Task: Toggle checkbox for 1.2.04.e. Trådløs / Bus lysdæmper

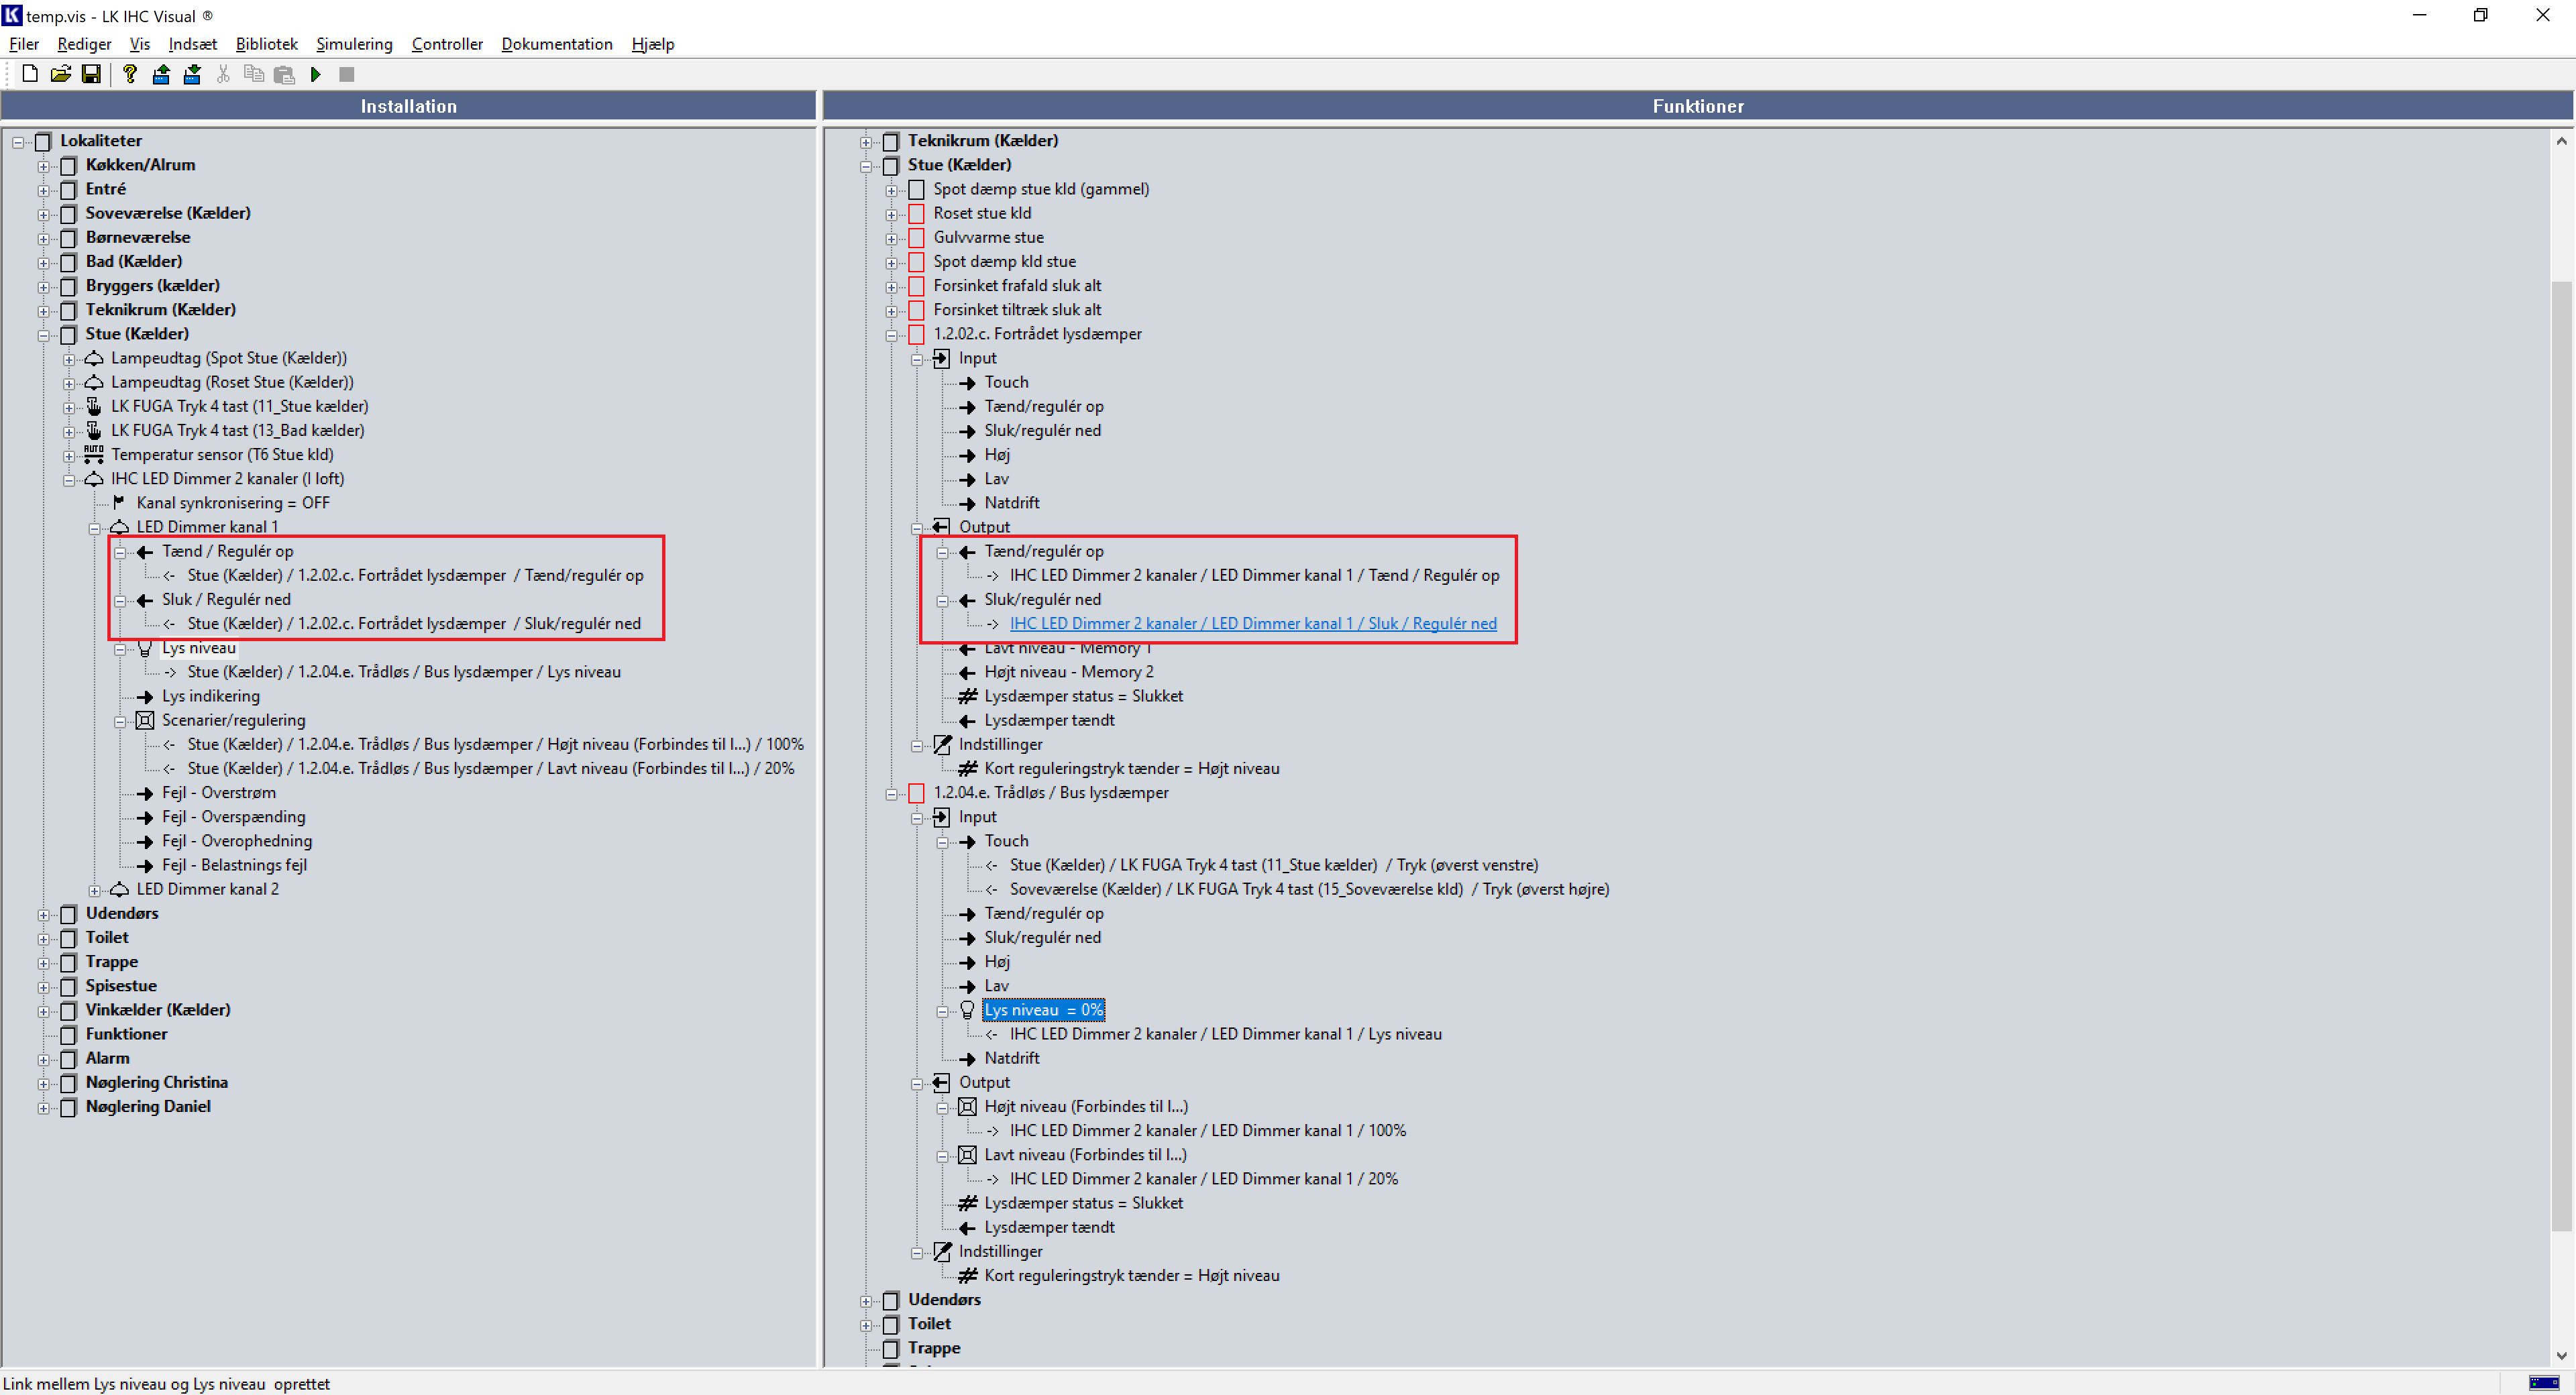Action: 916,793
